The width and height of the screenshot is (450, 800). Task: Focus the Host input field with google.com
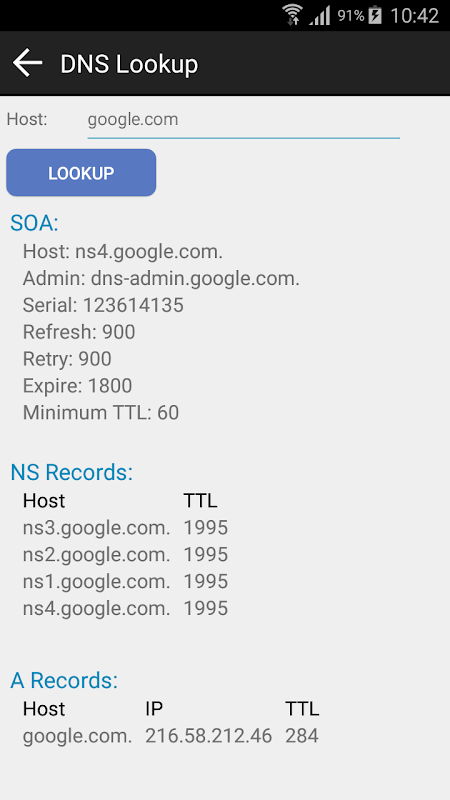(243, 121)
